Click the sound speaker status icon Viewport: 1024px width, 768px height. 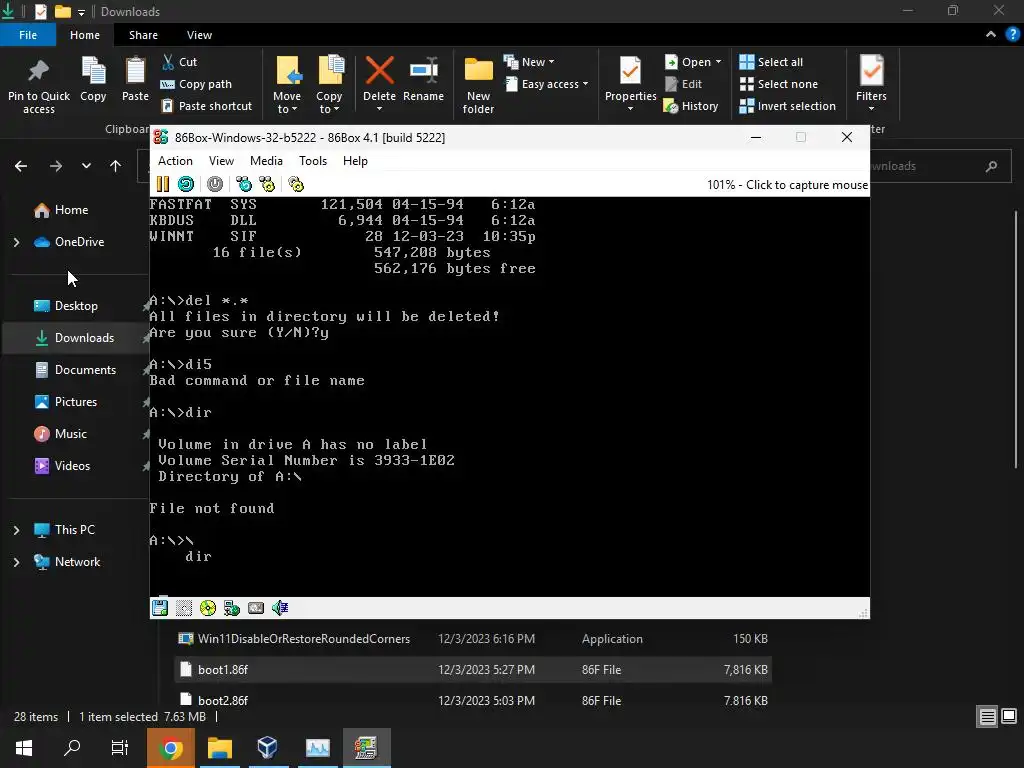(280, 608)
